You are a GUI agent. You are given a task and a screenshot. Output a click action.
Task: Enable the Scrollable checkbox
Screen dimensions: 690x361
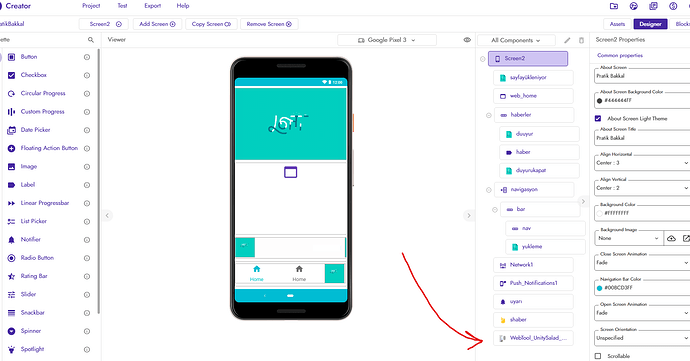click(598, 356)
